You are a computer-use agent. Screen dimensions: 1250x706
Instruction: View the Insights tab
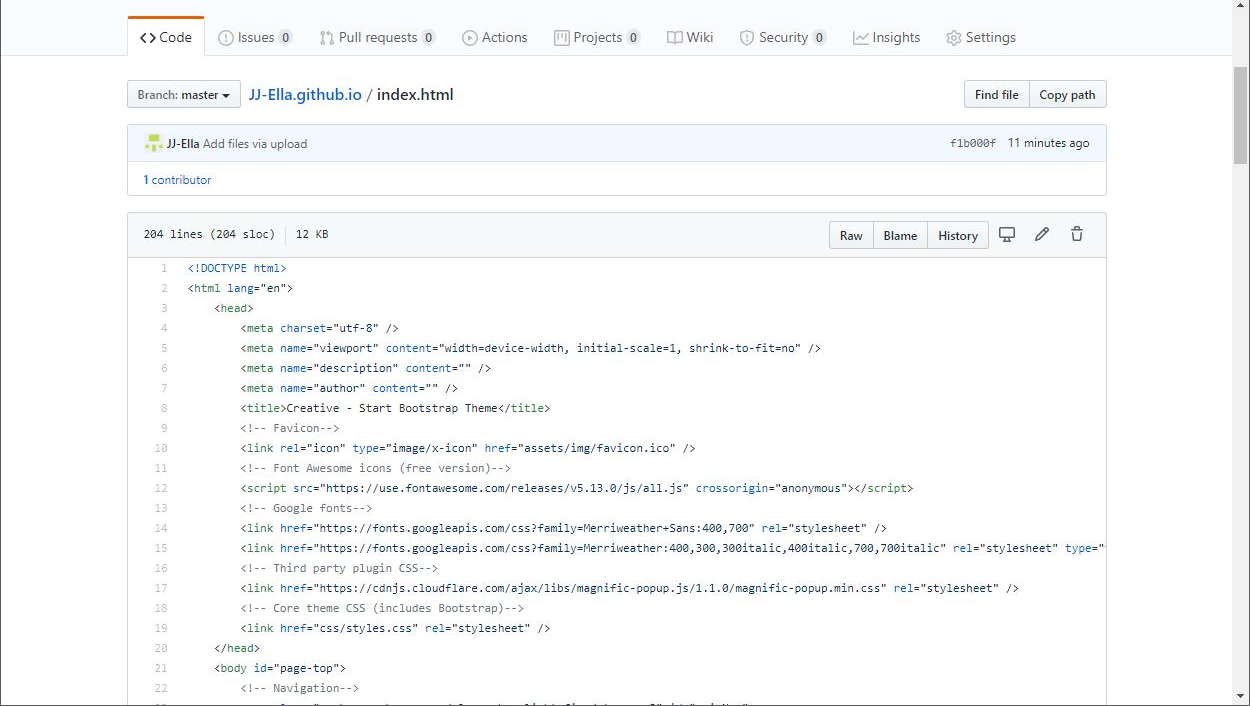pyautogui.click(x=886, y=37)
